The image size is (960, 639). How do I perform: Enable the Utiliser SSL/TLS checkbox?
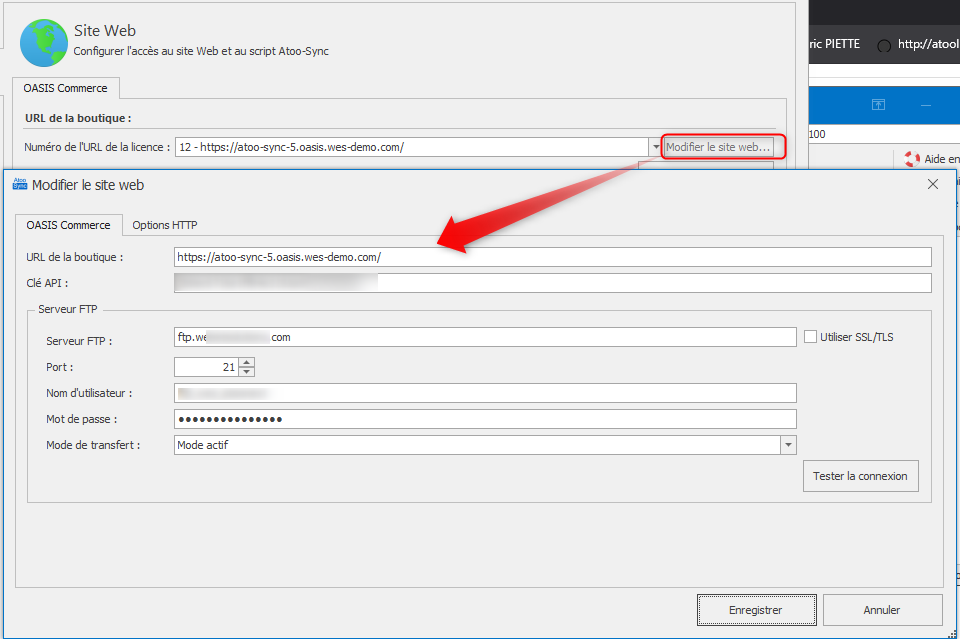[810, 337]
